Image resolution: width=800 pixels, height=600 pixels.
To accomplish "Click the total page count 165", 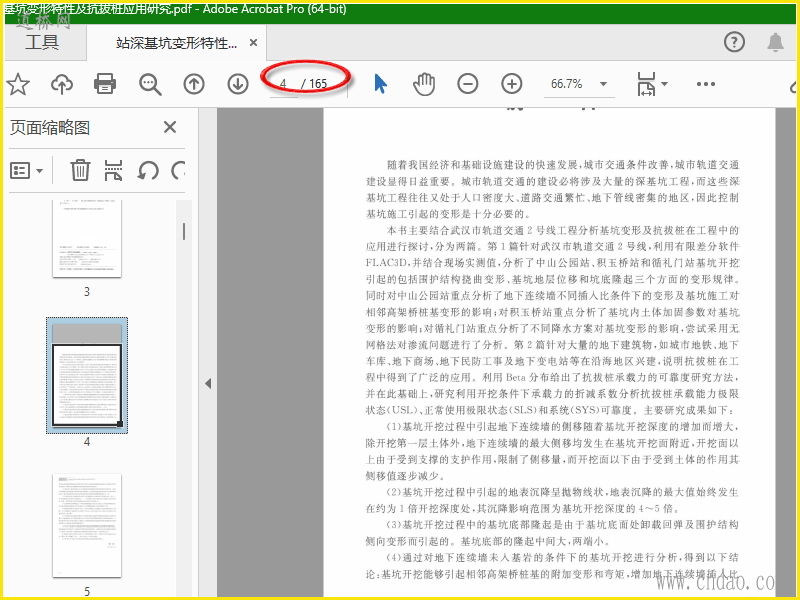I will tap(318, 84).
